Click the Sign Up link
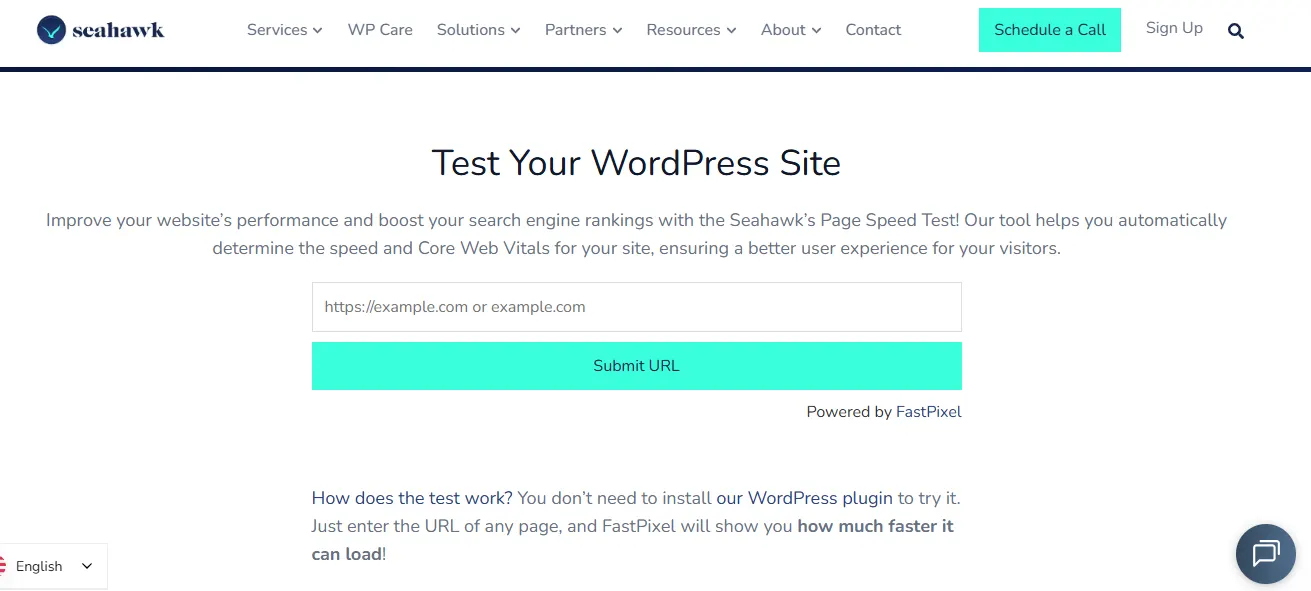The width and height of the screenshot is (1311, 591). pos(1174,28)
